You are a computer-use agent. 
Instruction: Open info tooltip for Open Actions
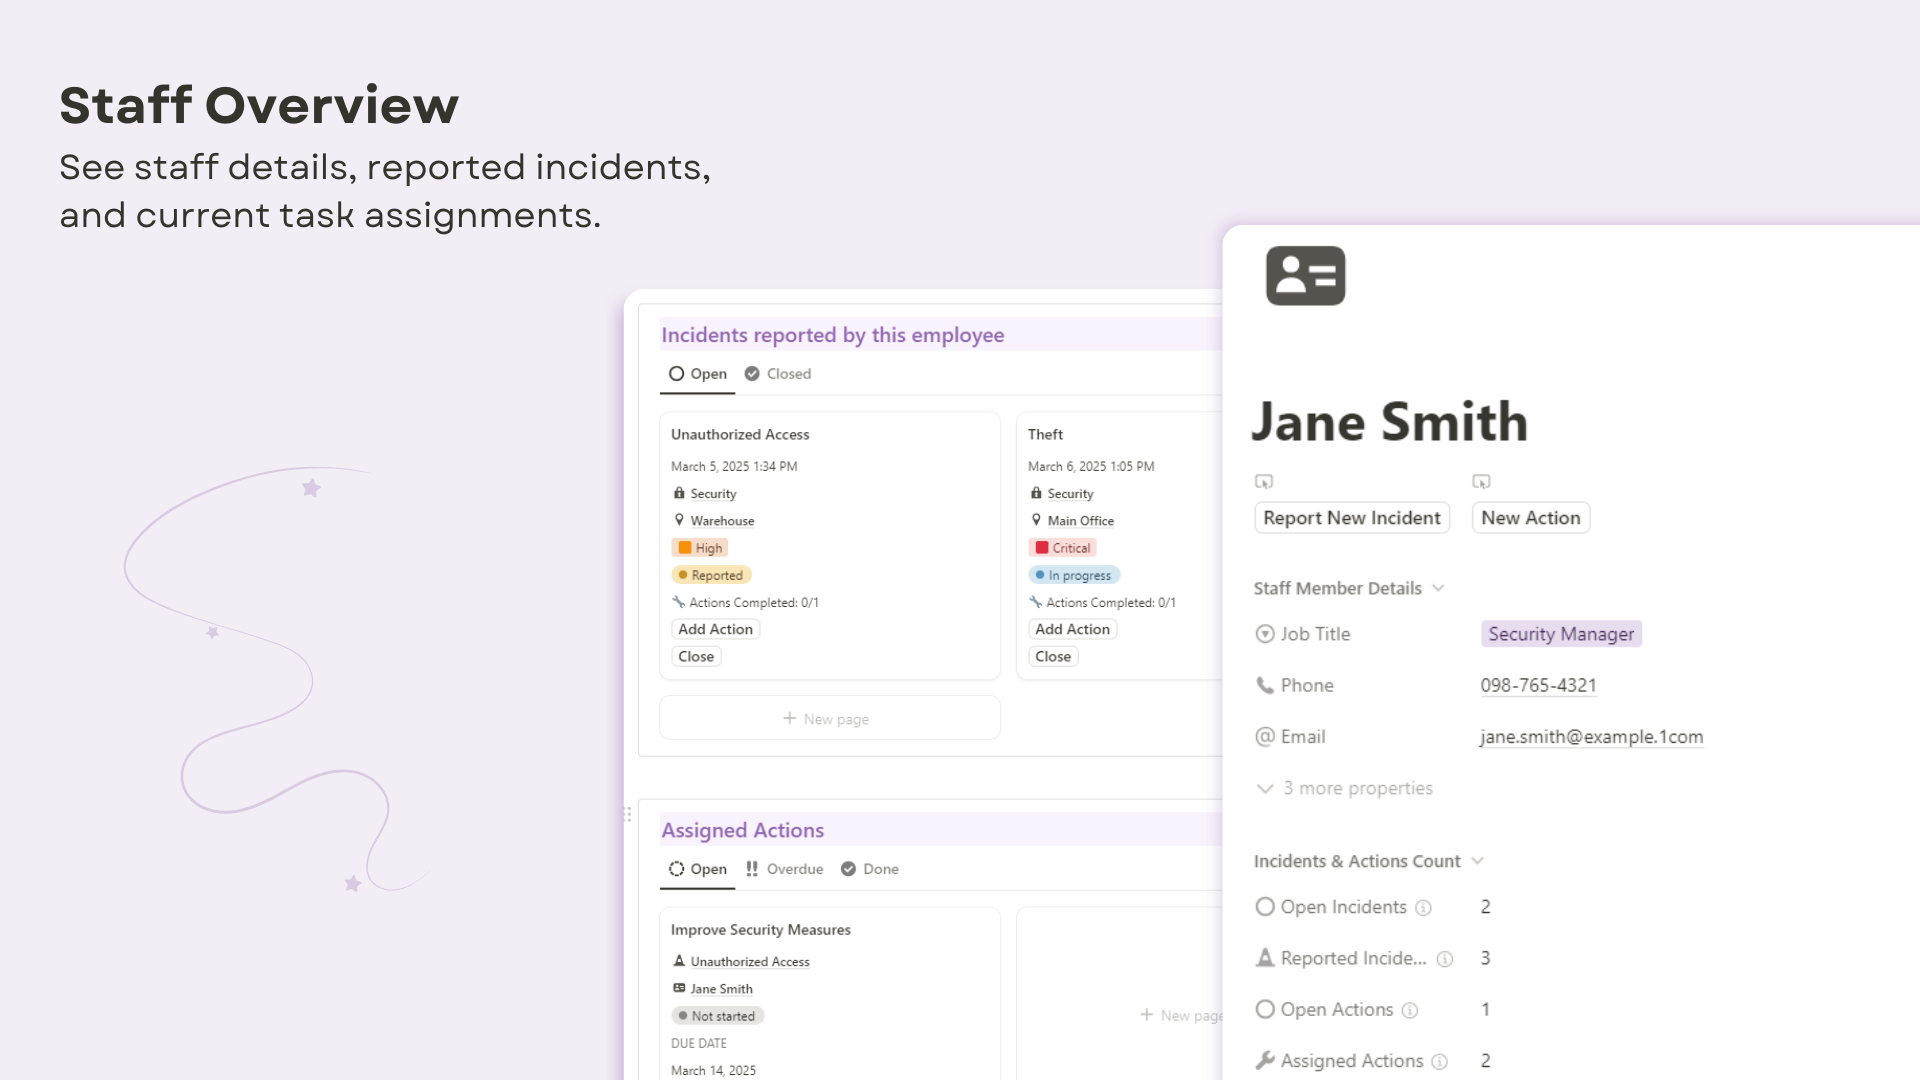(1410, 1010)
